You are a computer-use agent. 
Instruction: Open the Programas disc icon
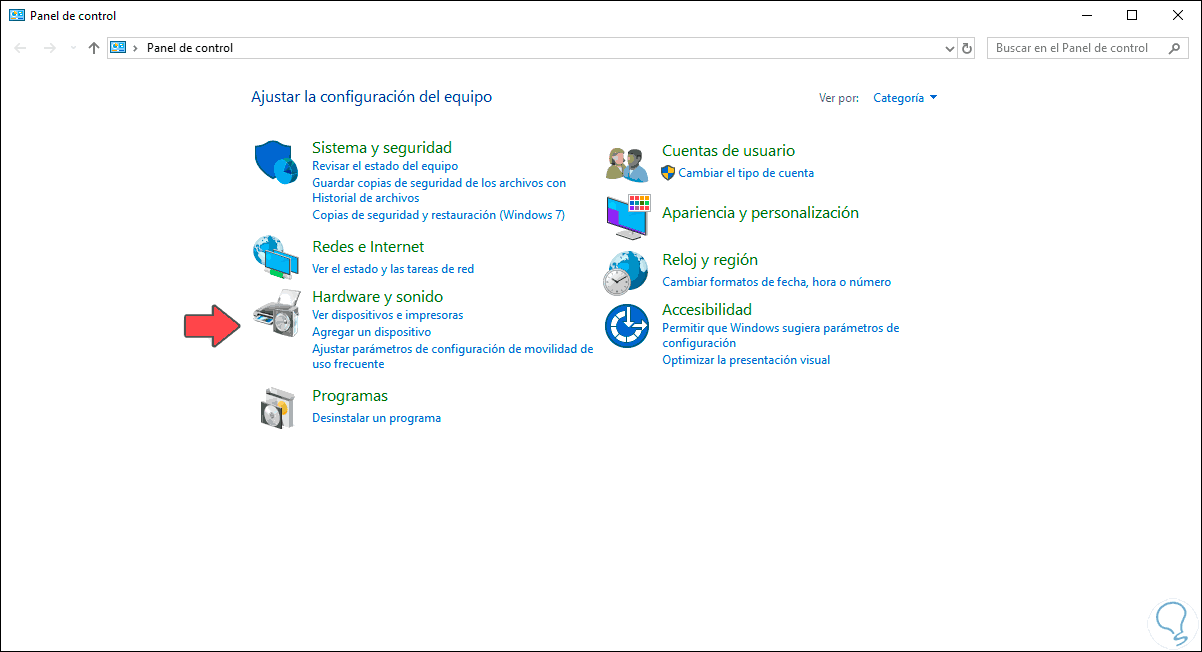pyautogui.click(x=277, y=408)
